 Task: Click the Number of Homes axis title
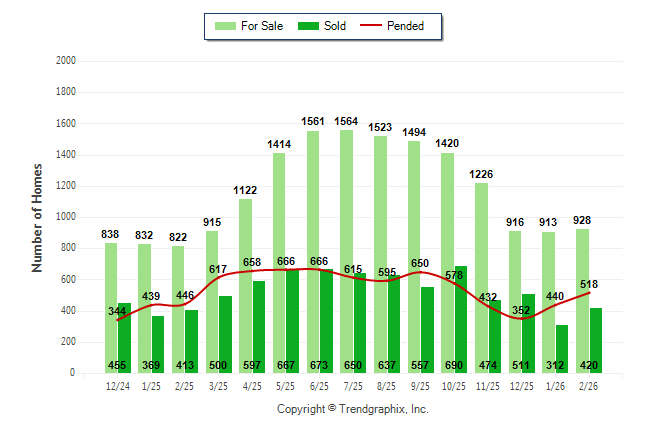pyautogui.click(x=37, y=217)
